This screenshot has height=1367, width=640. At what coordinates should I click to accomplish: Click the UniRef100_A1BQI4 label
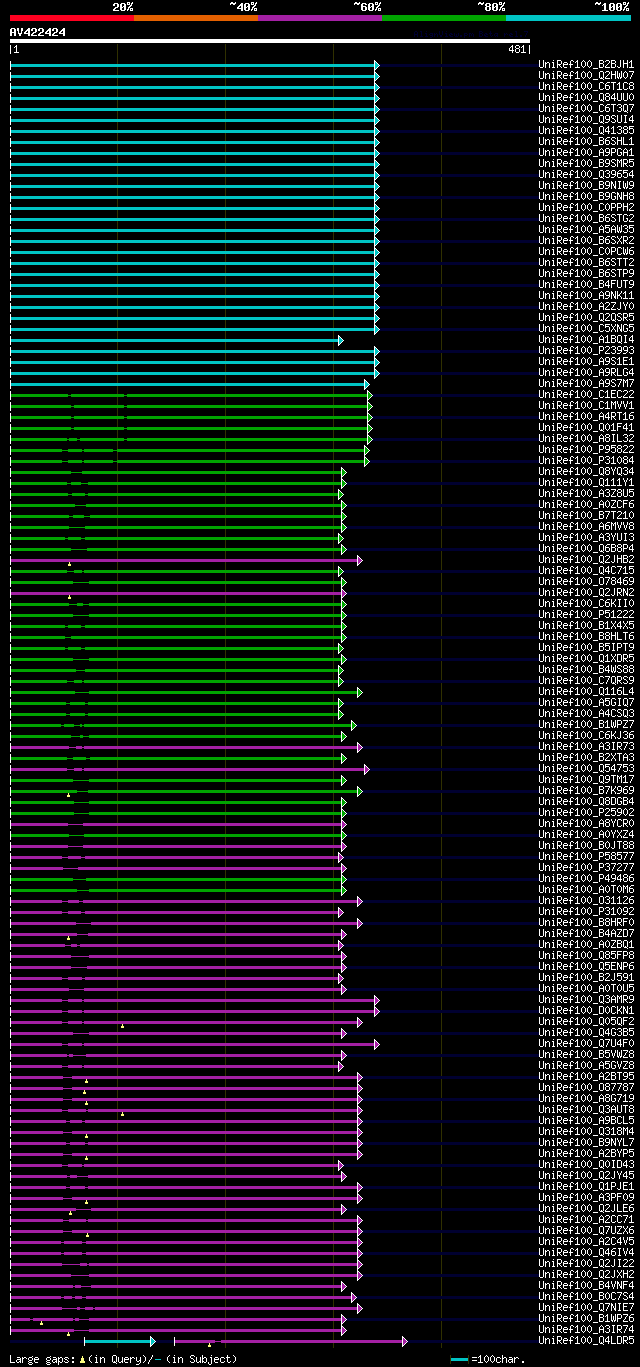(x=586, y=339)
